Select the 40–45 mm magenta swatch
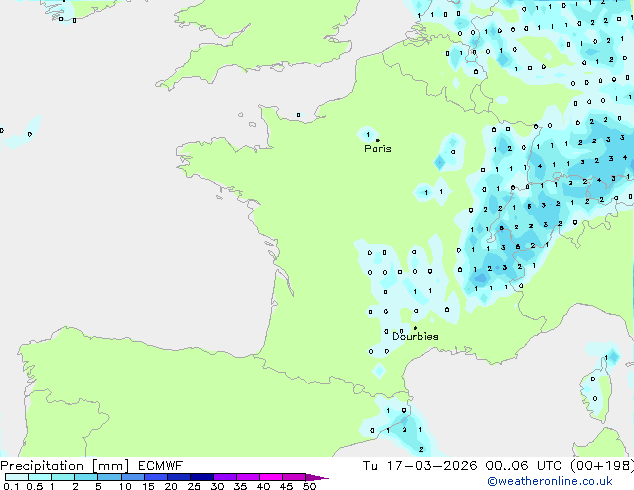 click(x=271, y=477)
